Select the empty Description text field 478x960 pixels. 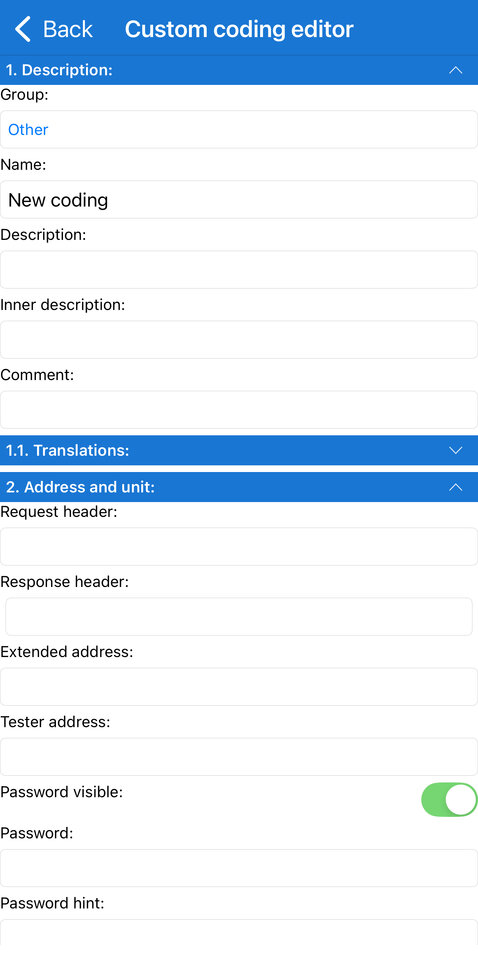pos(239,269)
